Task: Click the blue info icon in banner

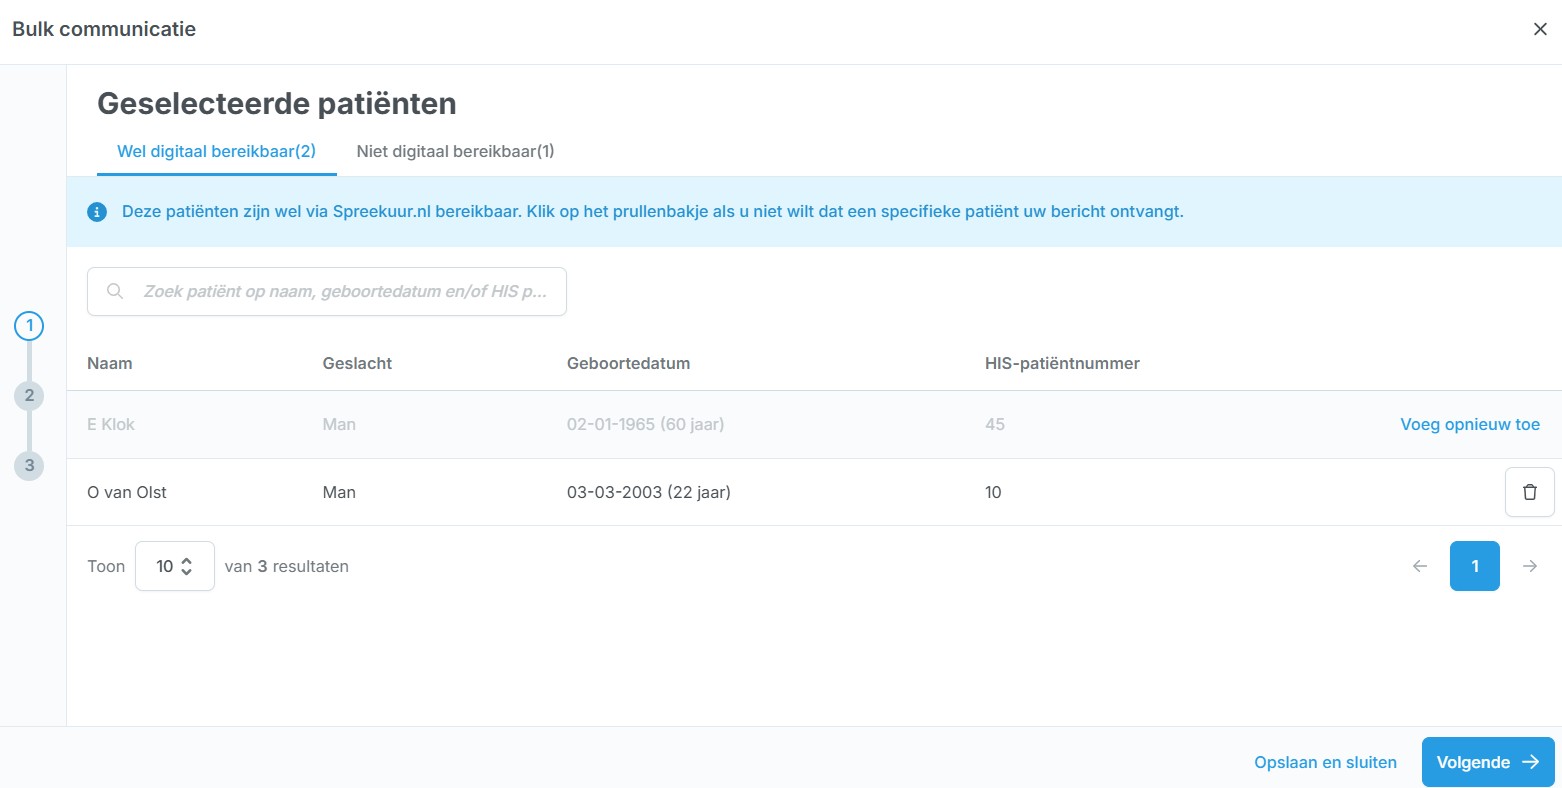Action: click(x=97, y=212)
